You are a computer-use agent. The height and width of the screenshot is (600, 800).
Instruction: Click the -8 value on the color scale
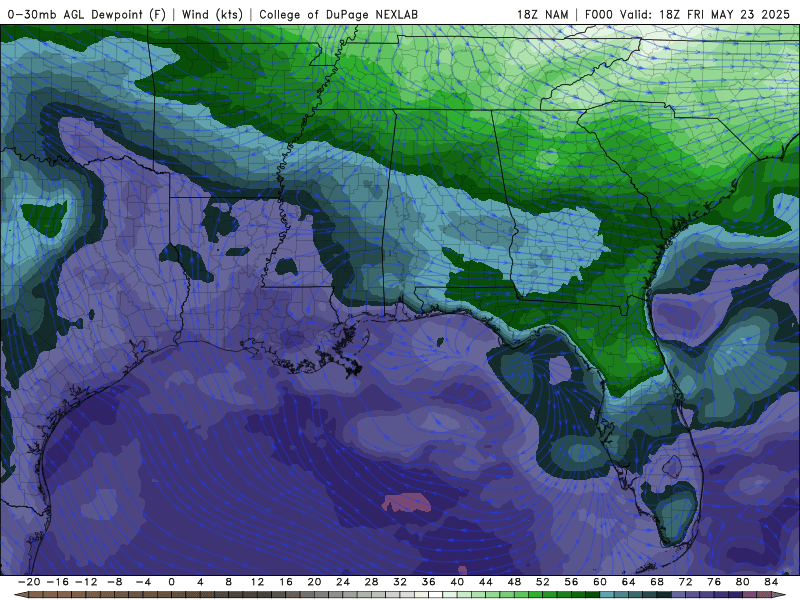click(x=115, y=582)
